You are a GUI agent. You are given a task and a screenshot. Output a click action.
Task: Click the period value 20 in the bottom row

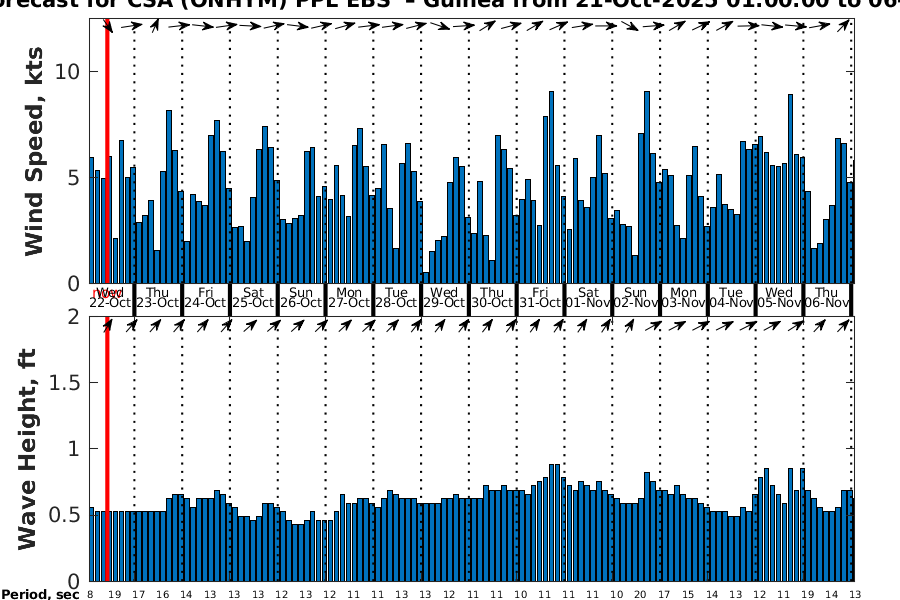pyautogui.click(x=639, y=594)
